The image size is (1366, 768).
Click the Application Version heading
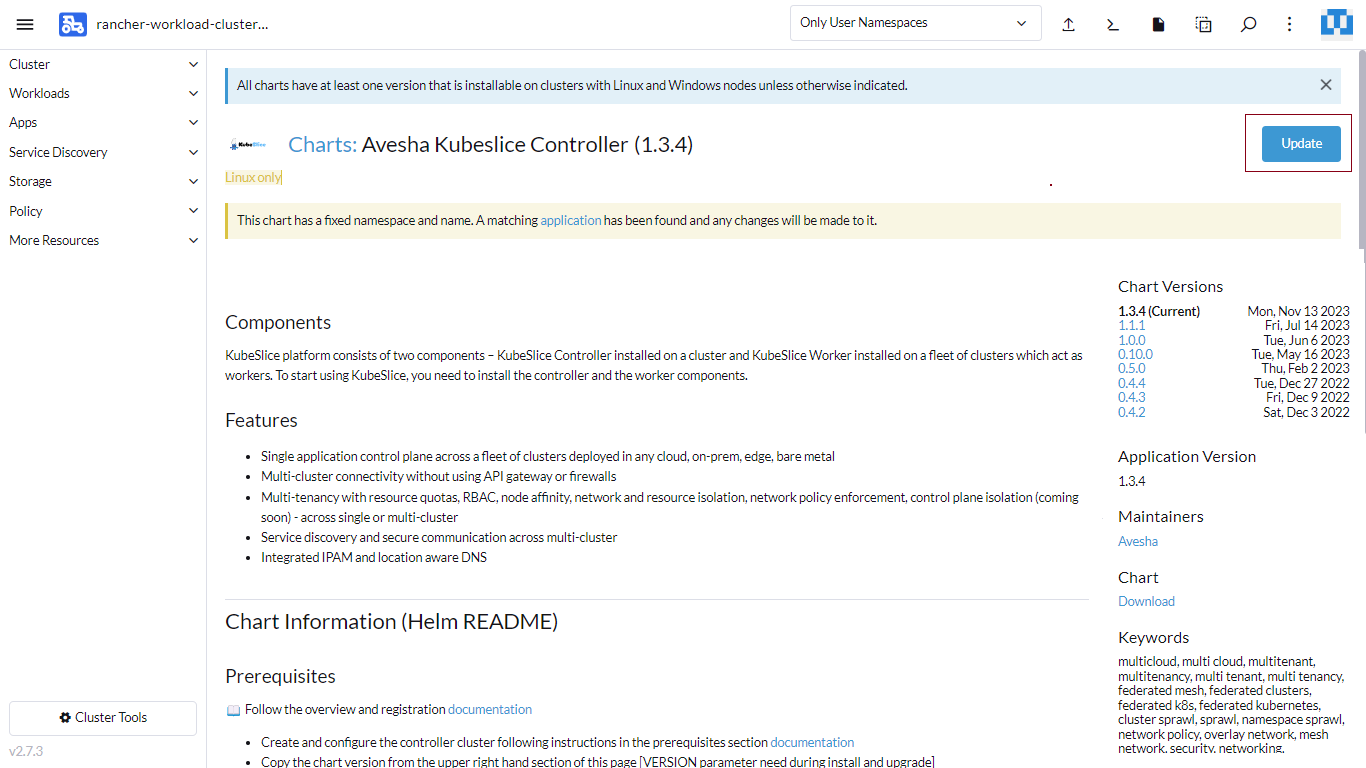1187,456
